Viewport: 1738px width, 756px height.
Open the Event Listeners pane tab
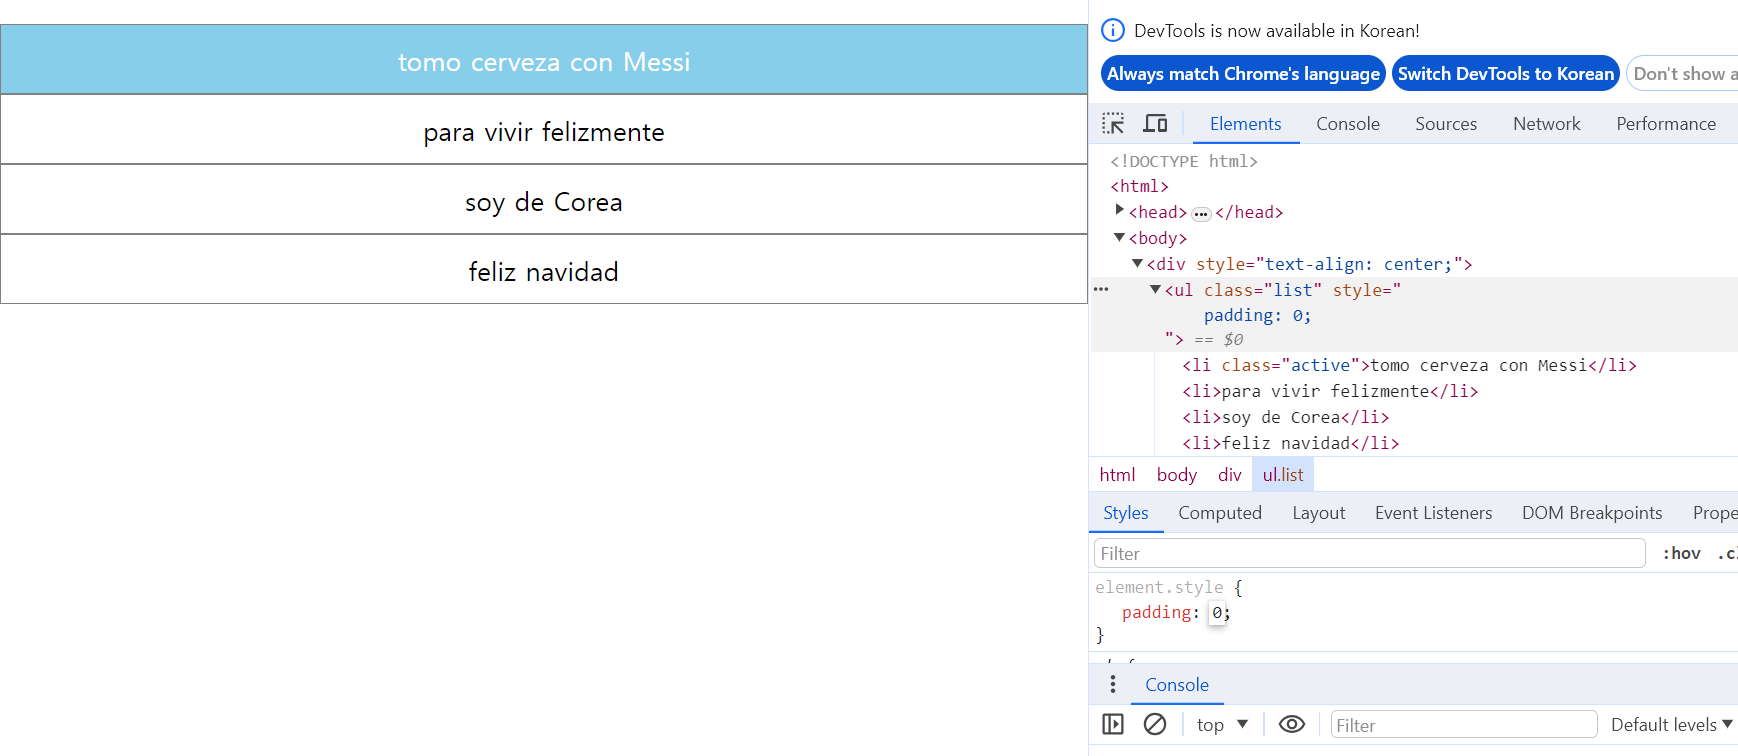(1434, 513)
